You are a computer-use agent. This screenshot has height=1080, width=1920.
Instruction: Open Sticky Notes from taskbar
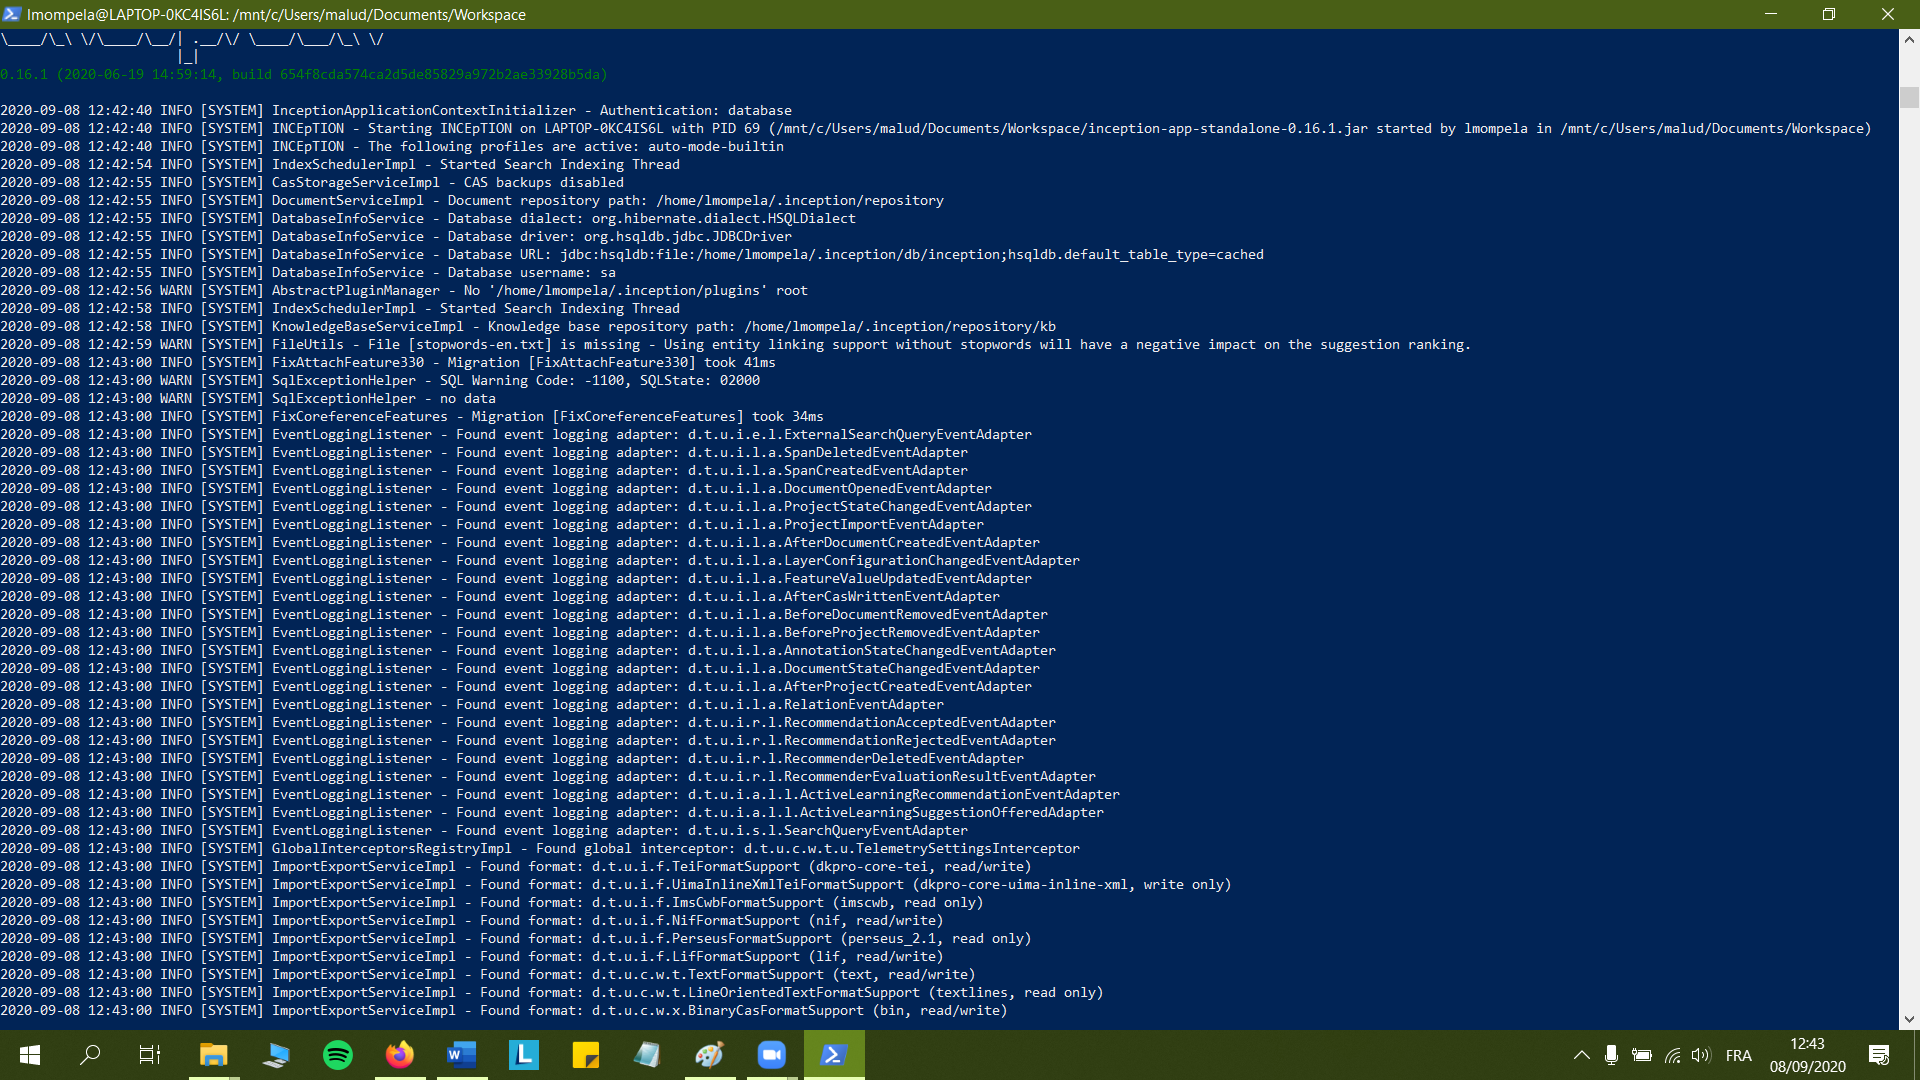point(586,1055)
